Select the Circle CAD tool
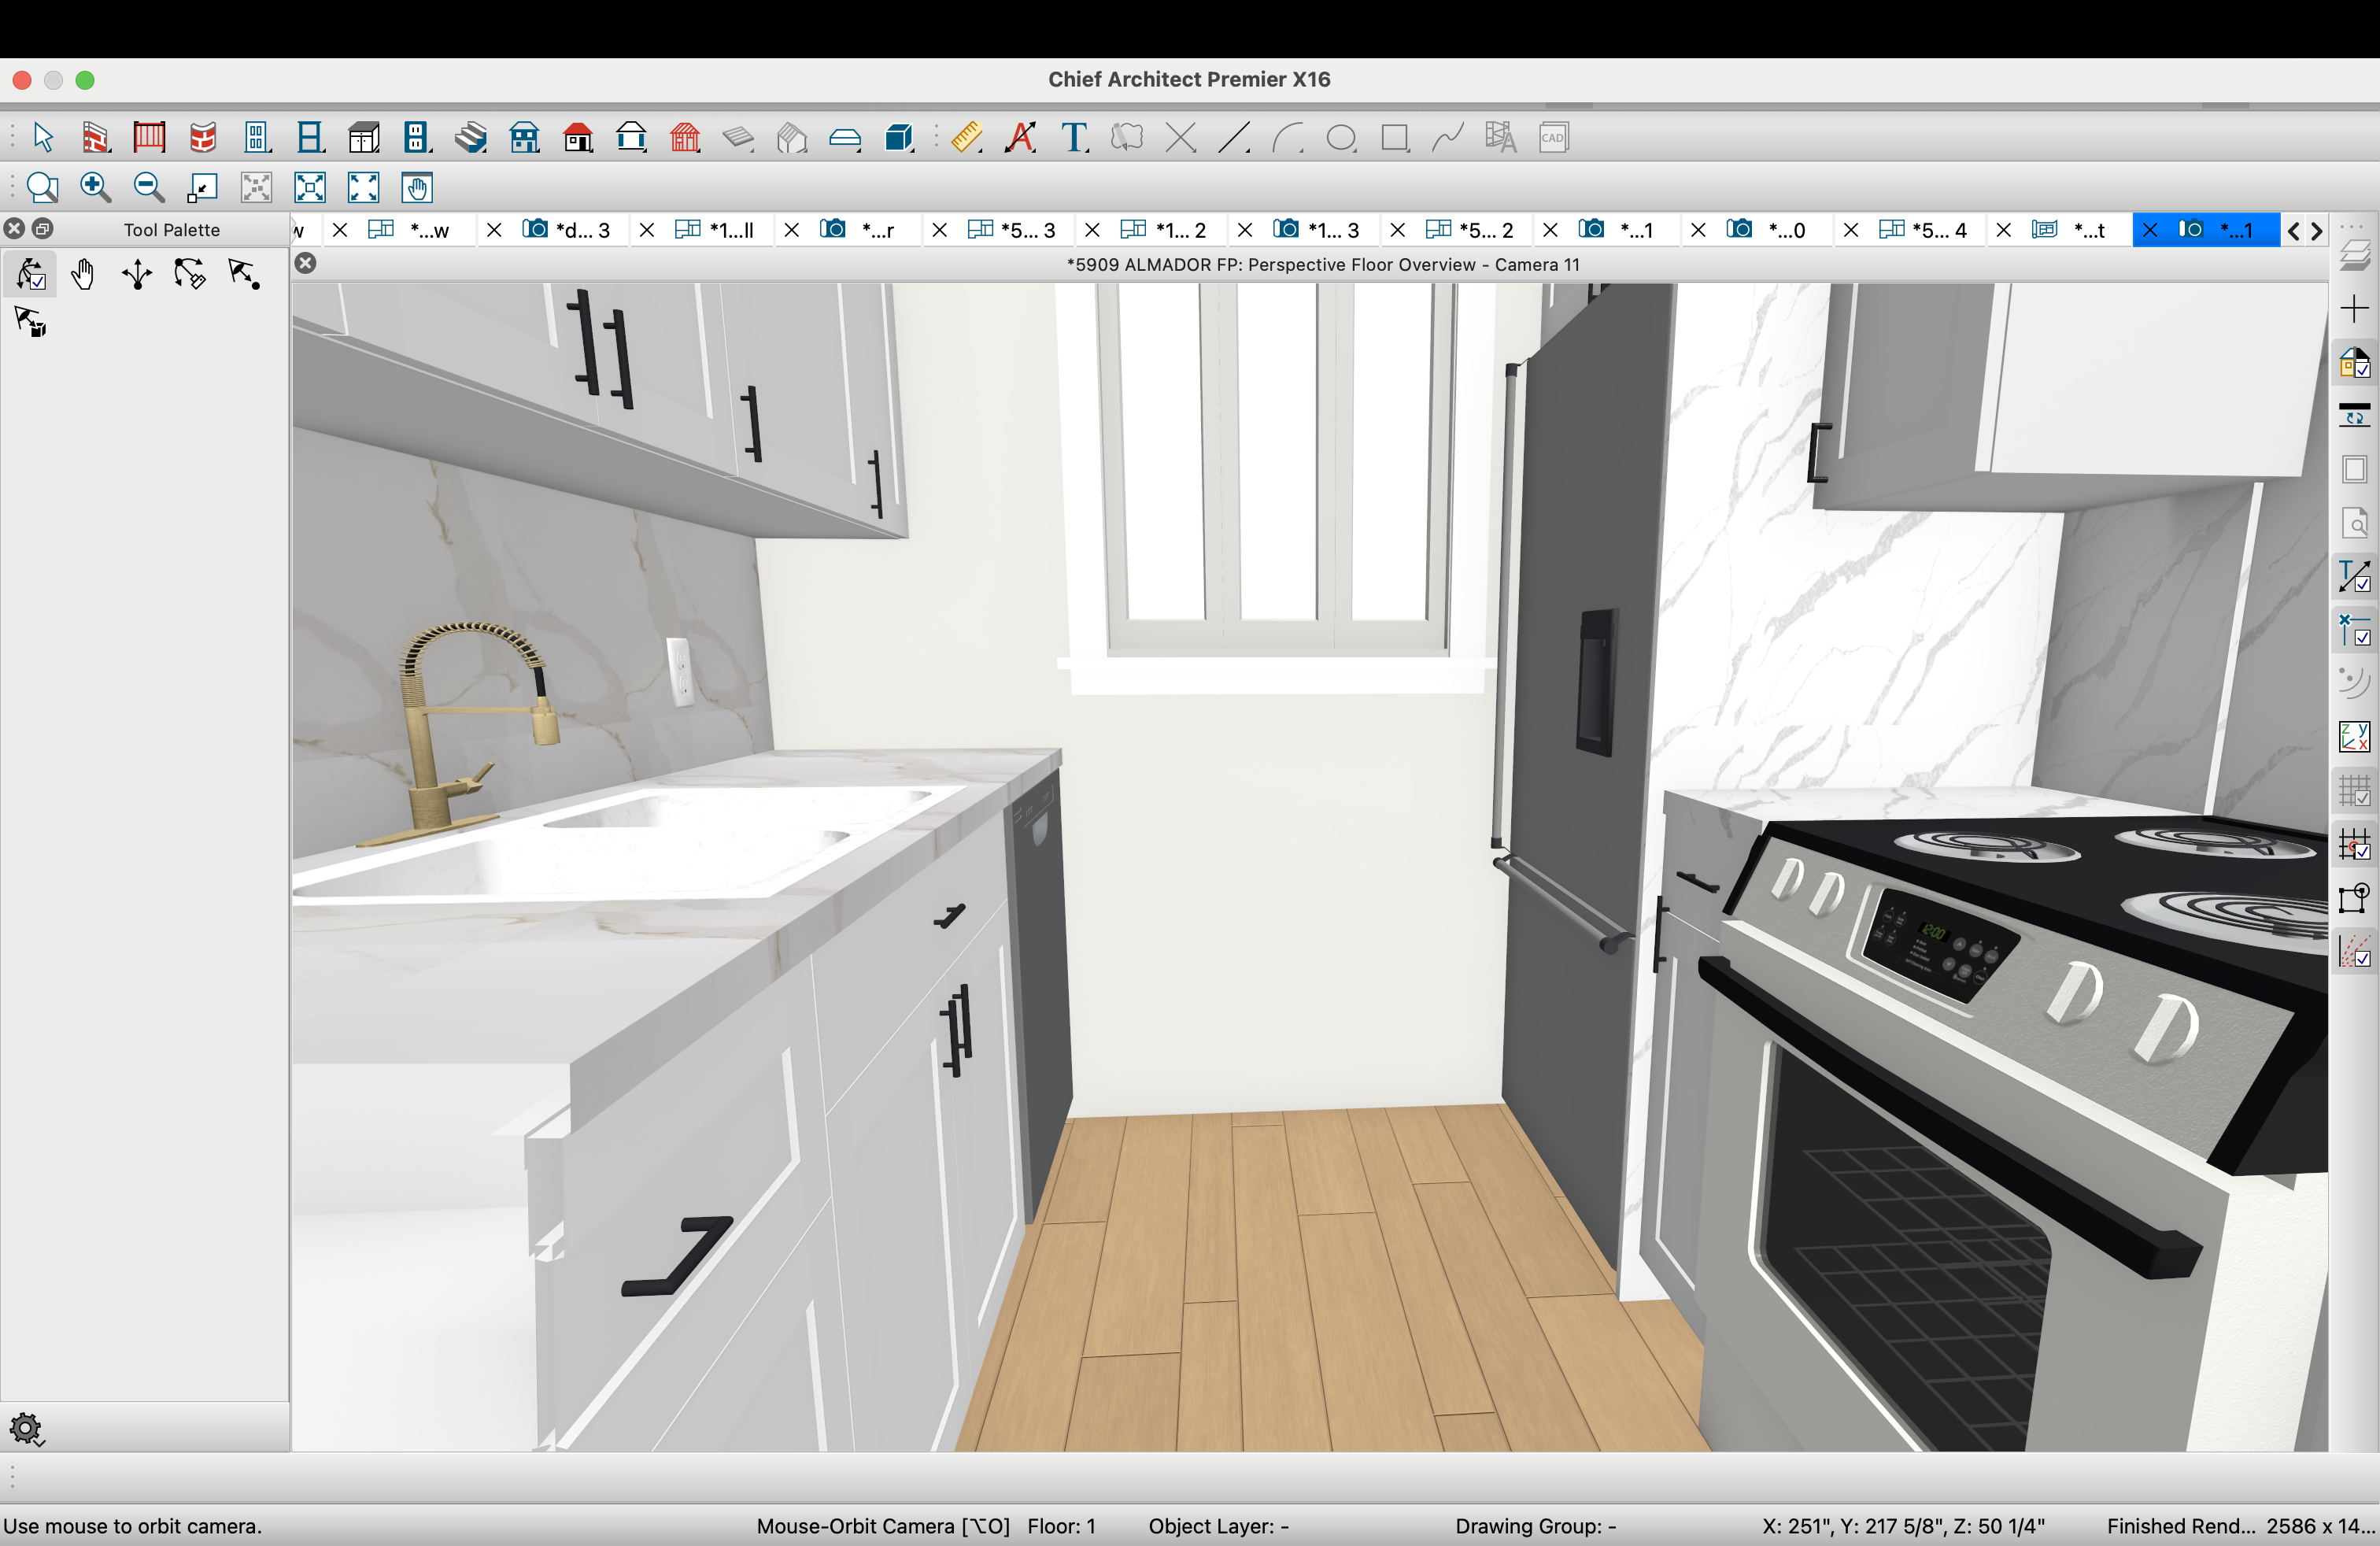The height and width of the screenshot is (1546, 2380). pyautogui.click(x=1342, y=137)
